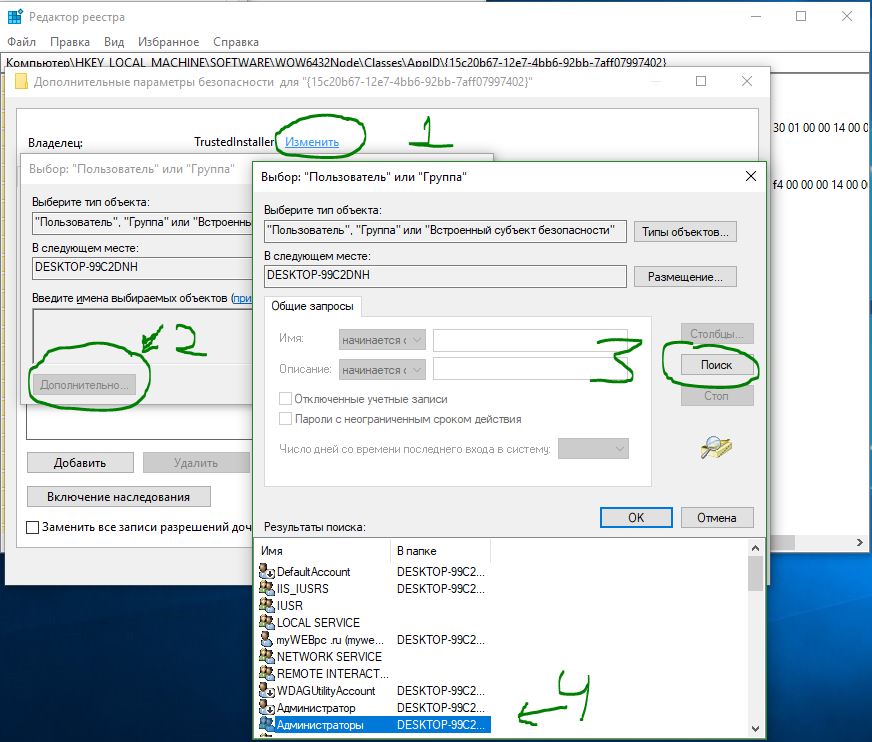Click the Дополнительно... button
This screenshot has width=872, height=742.
(x=84, y=384)
